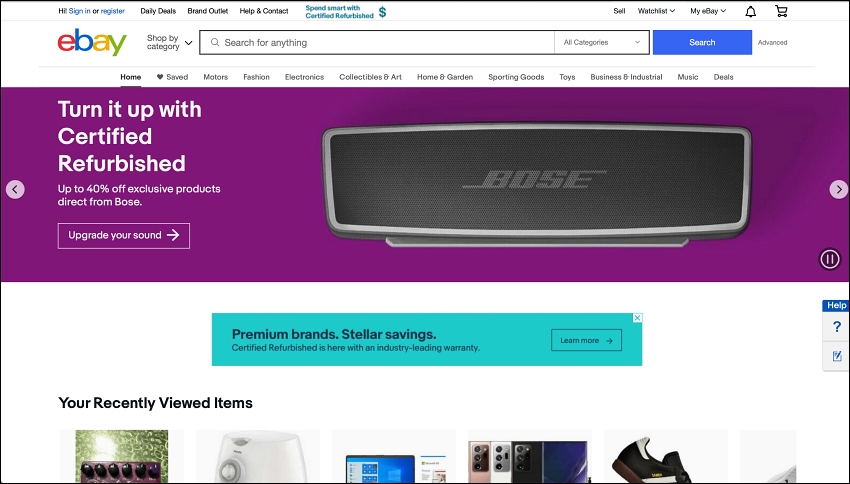Click Learn more in the teal ad
The width and height of the screenshot is (850, 484).
[x=587, y=340]
